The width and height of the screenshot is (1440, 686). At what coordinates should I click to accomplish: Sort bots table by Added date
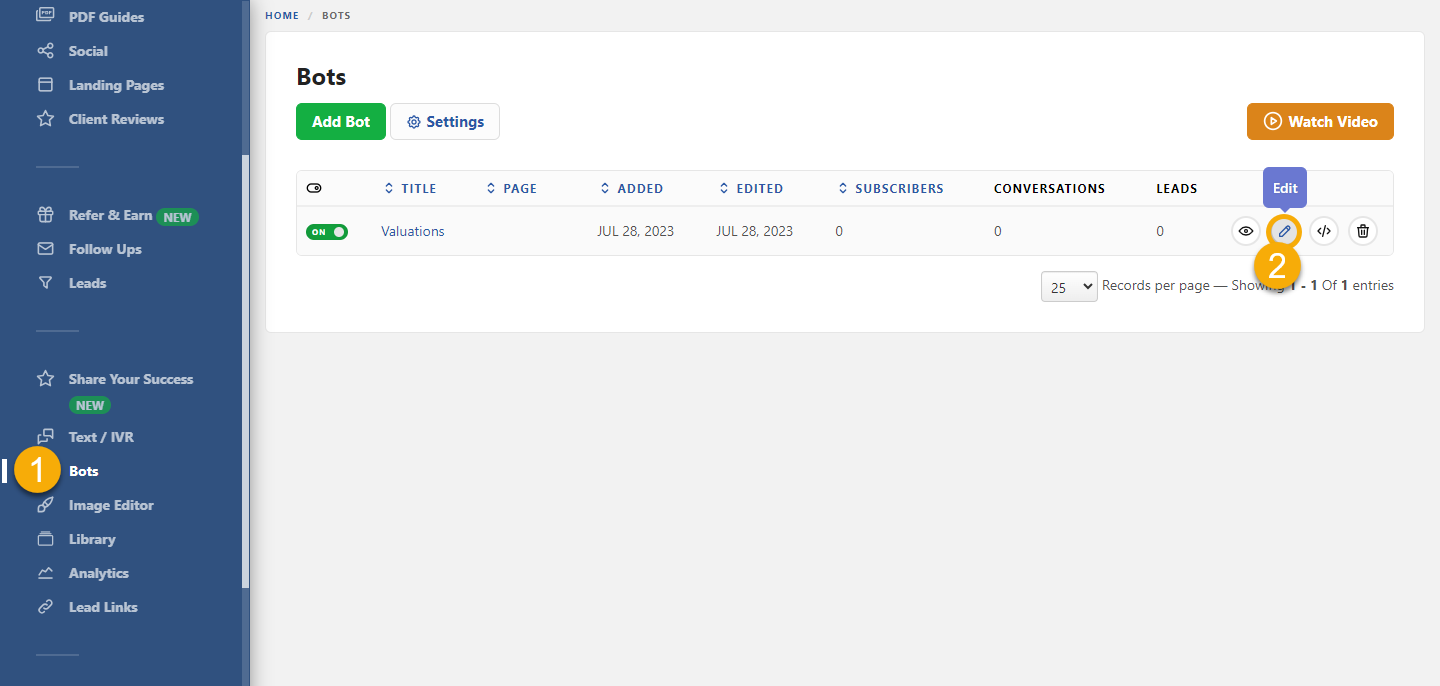[631, 188]
